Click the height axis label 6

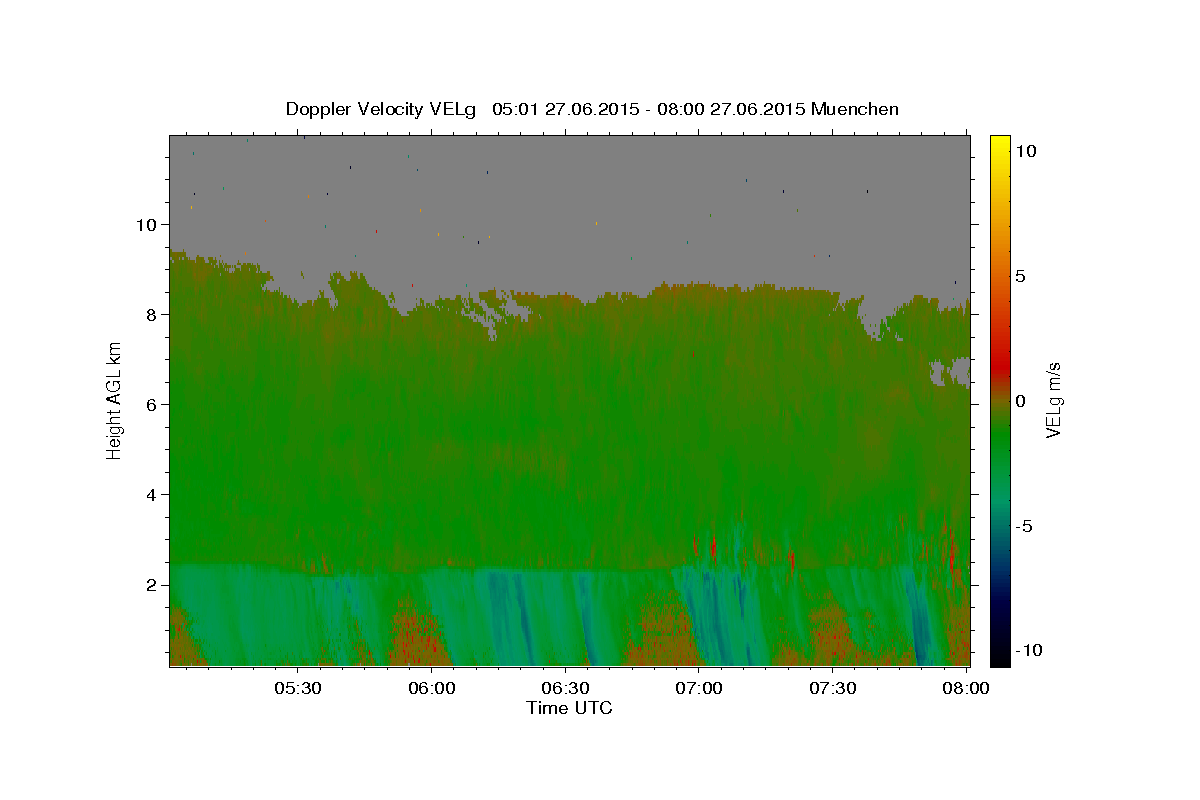click(x=151, y=405)
